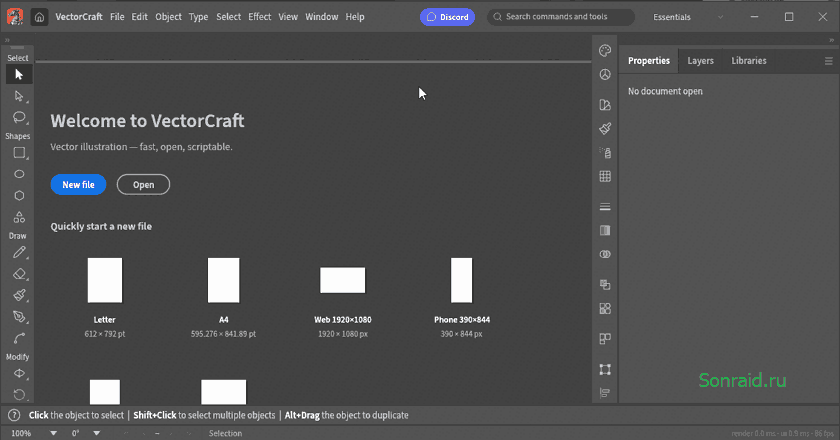Open the Transform bounding box panel
The width and height of the screenshot is (840, 440).
tap(605, 369)
